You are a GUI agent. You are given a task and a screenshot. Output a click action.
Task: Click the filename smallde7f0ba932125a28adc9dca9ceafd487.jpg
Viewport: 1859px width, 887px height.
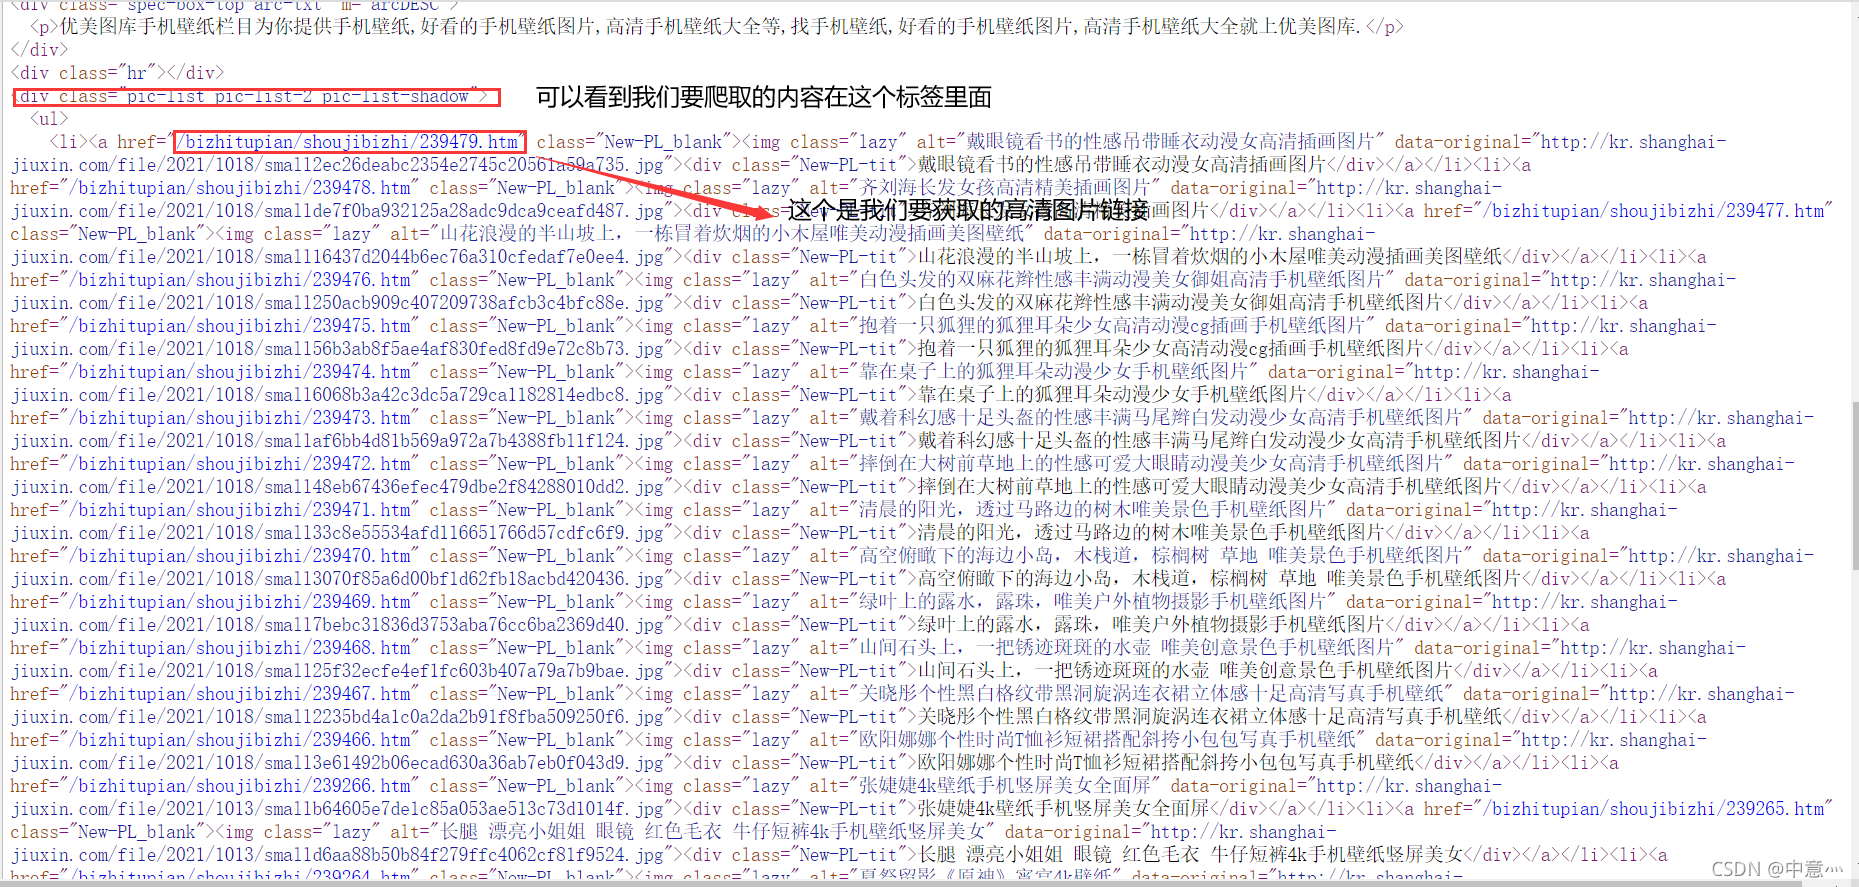coord(464,211)
